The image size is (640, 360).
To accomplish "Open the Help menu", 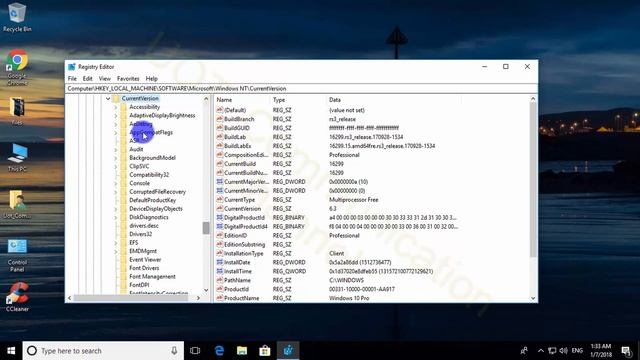I will pos(151,78).
